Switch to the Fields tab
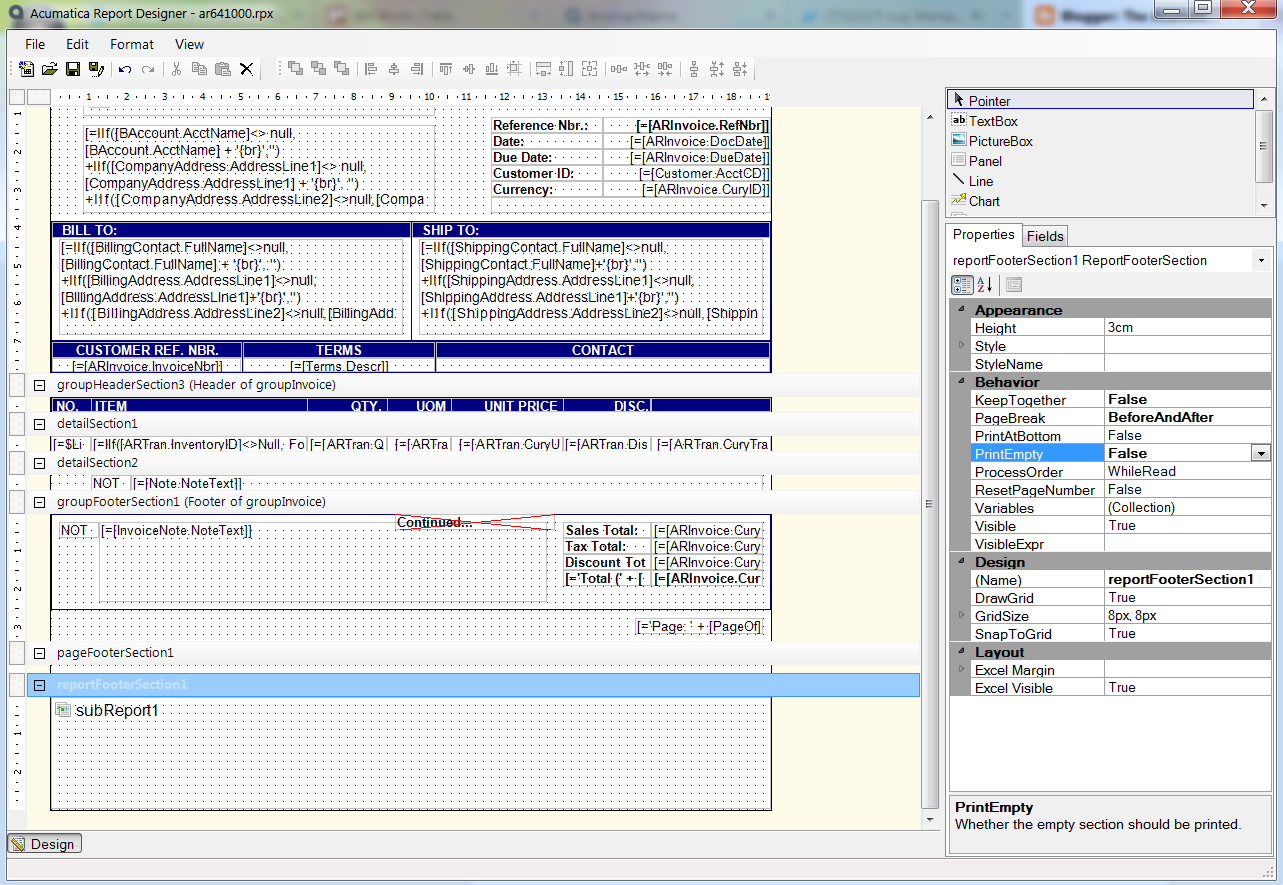The width and height of the screenshot is (1283, 885). (x=1044, y=236)
